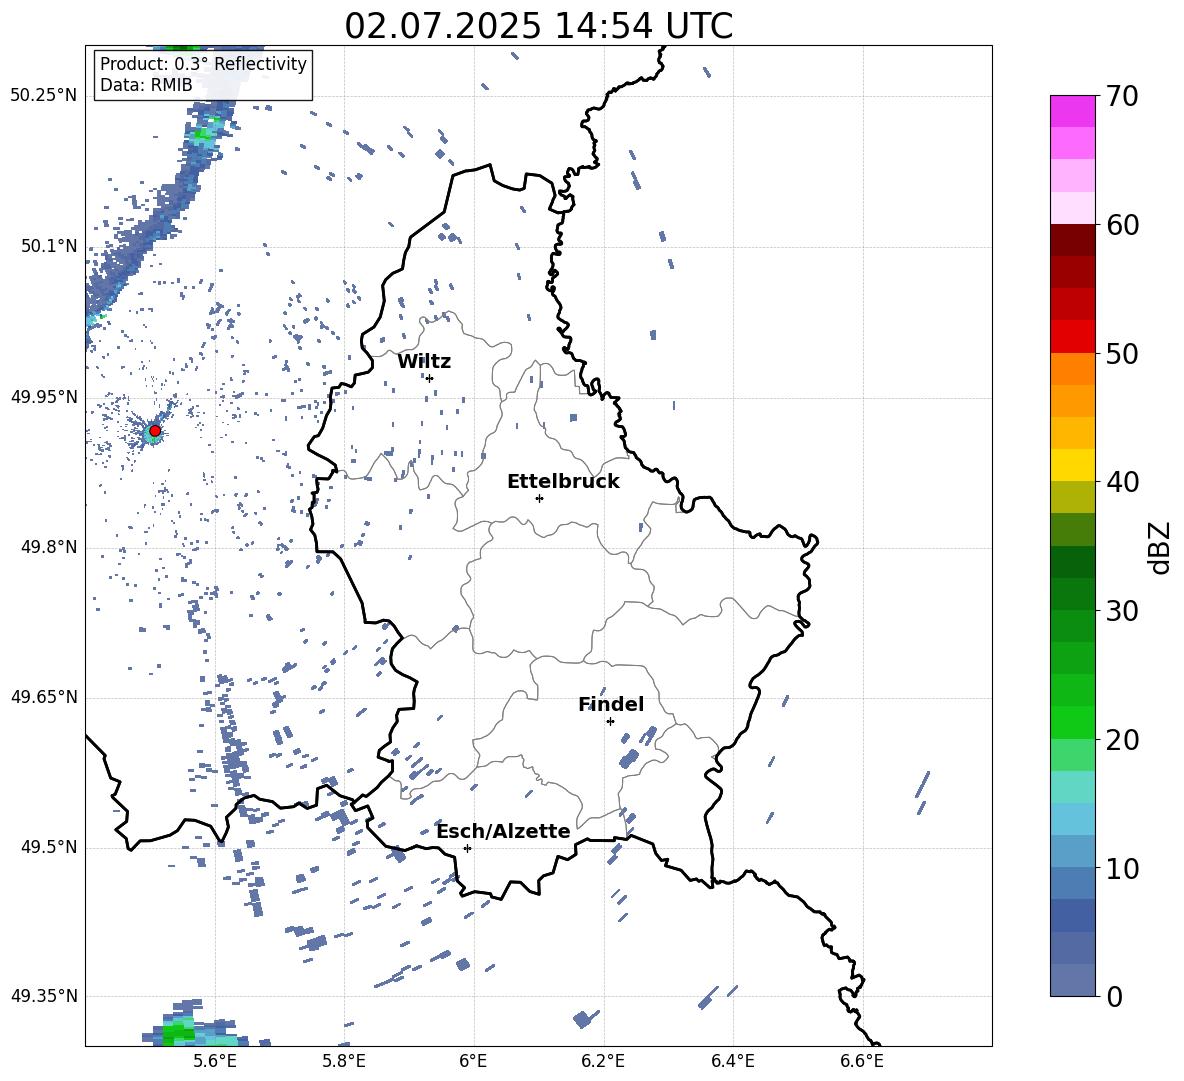The height and width of the screenshot is (1081, 1184).
Task: Click the 6°E longitude label
Action: [x=473, y=1061]
